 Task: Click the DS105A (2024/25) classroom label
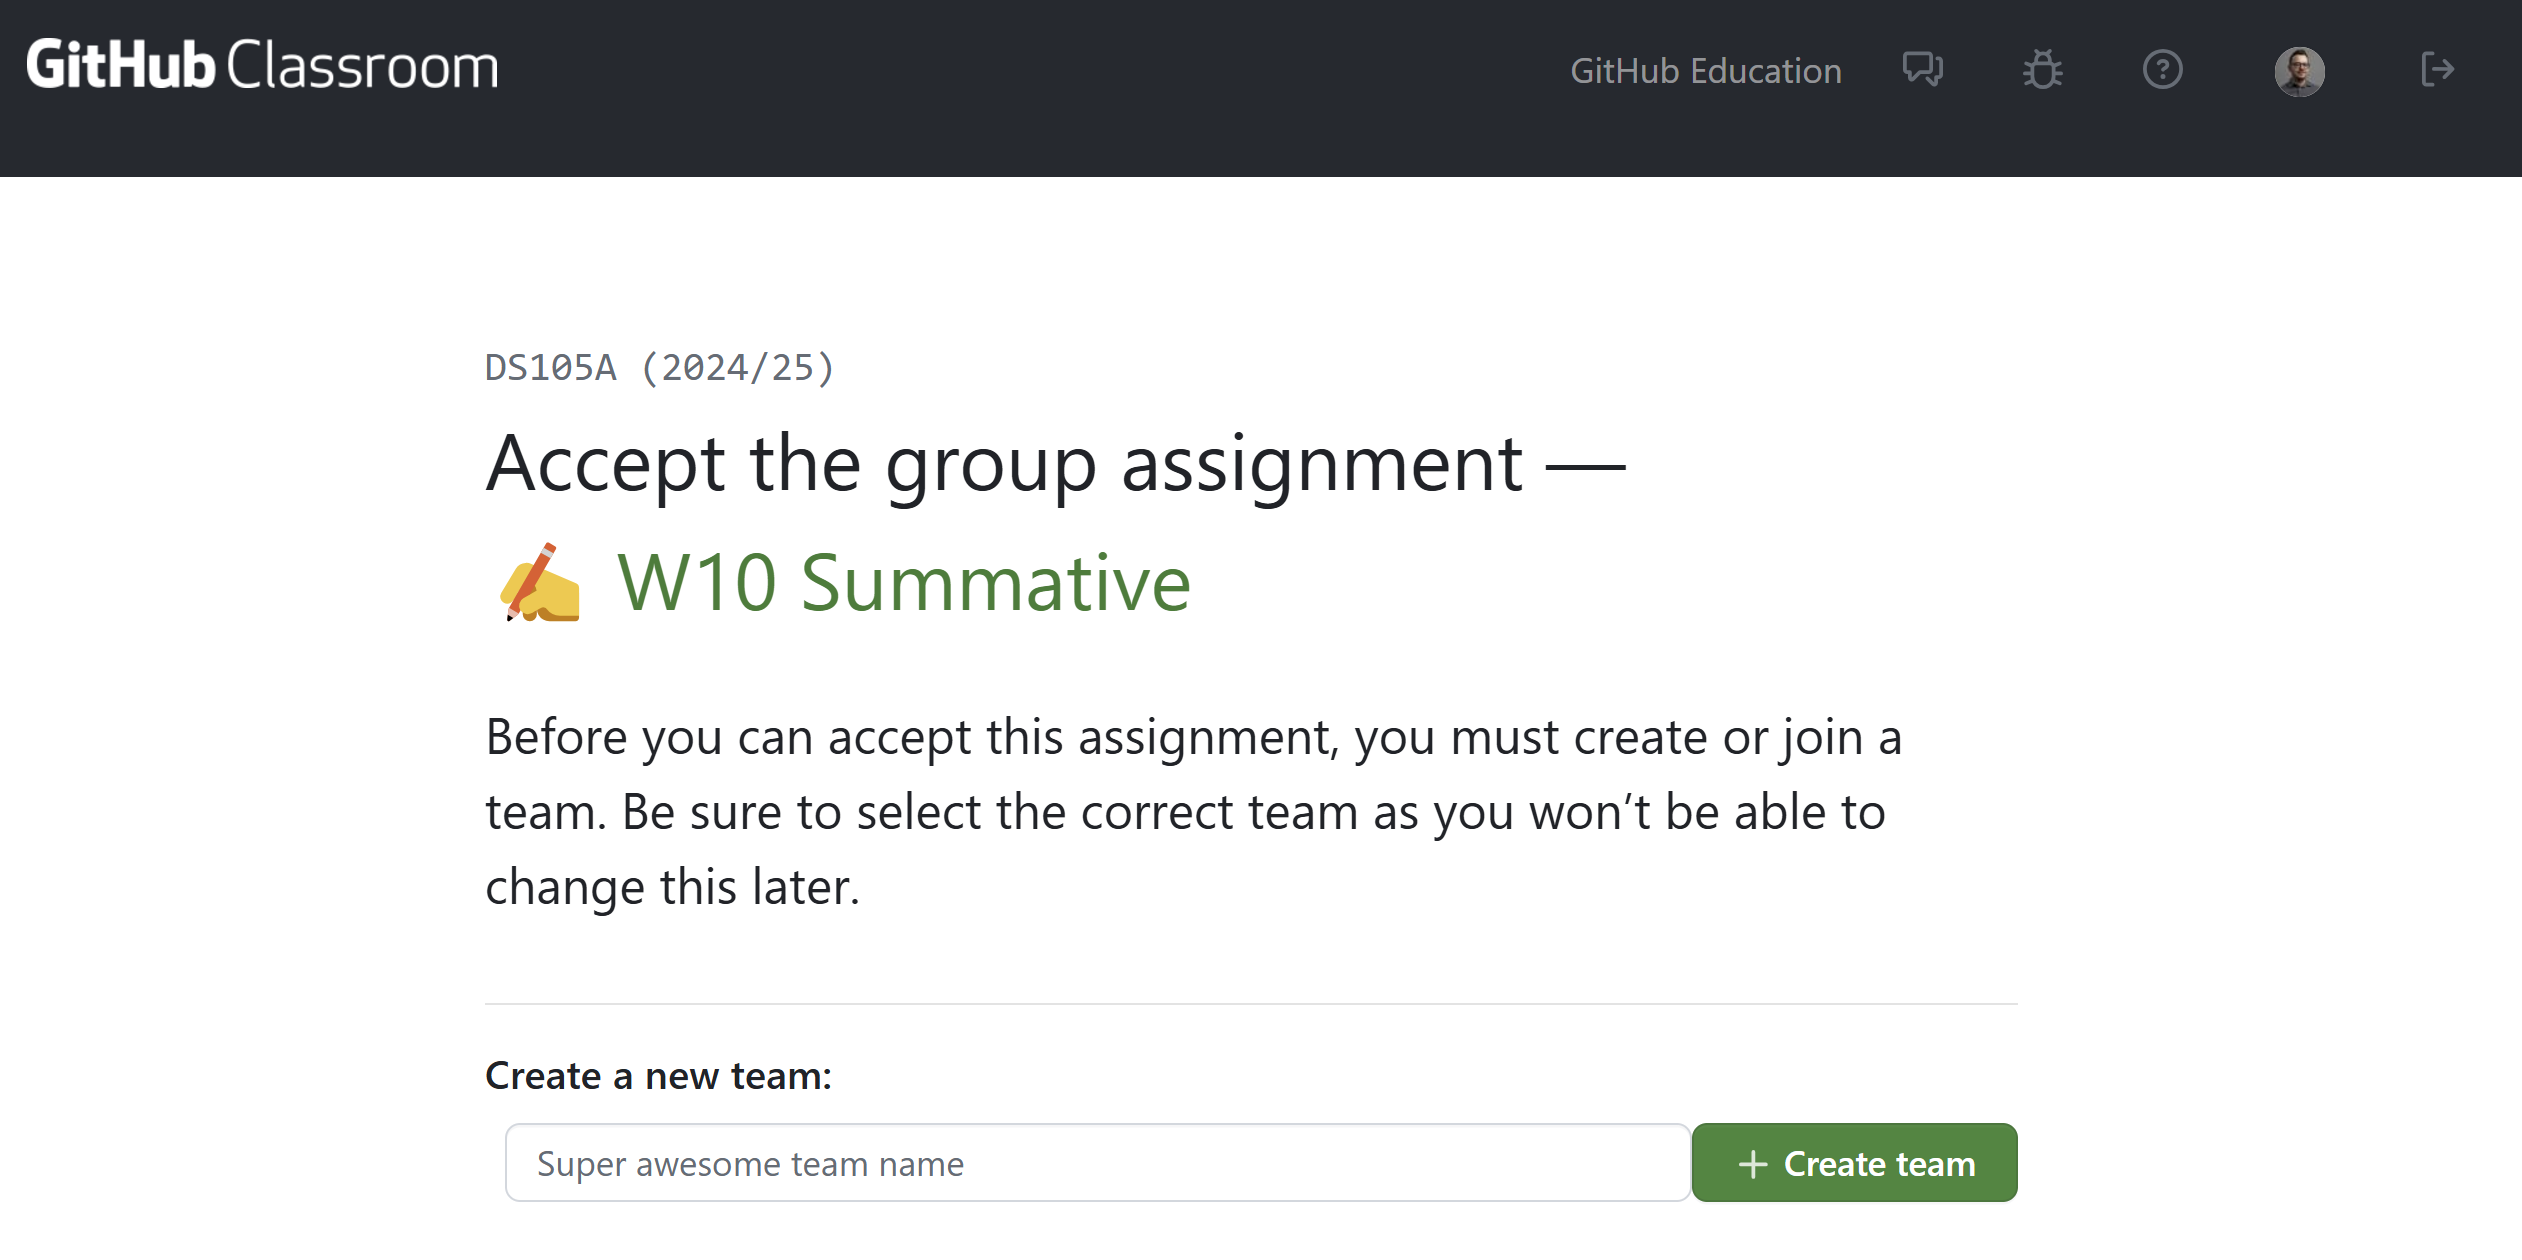[660, 367]
